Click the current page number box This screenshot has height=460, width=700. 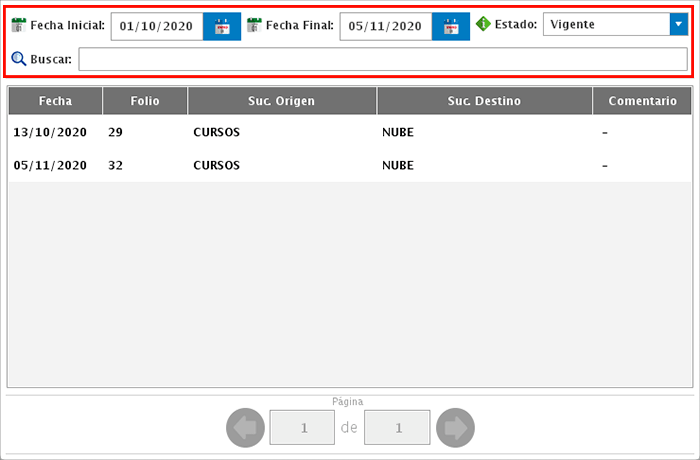[x=303, y=428]
